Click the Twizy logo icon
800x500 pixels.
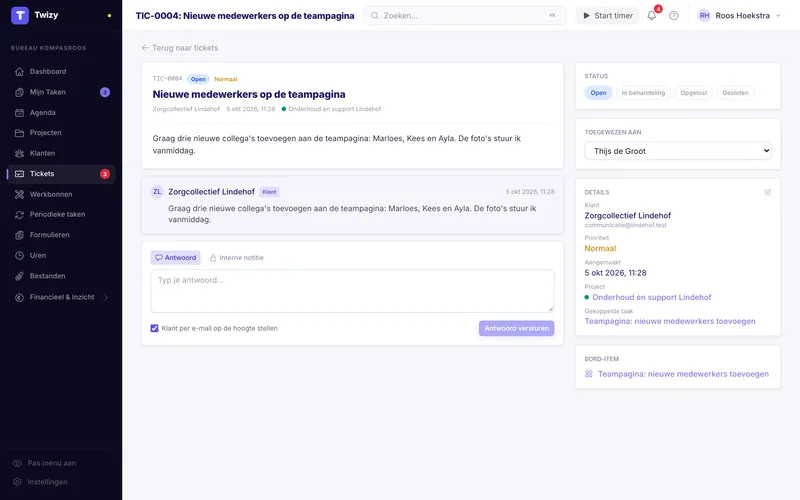point(20,15)
